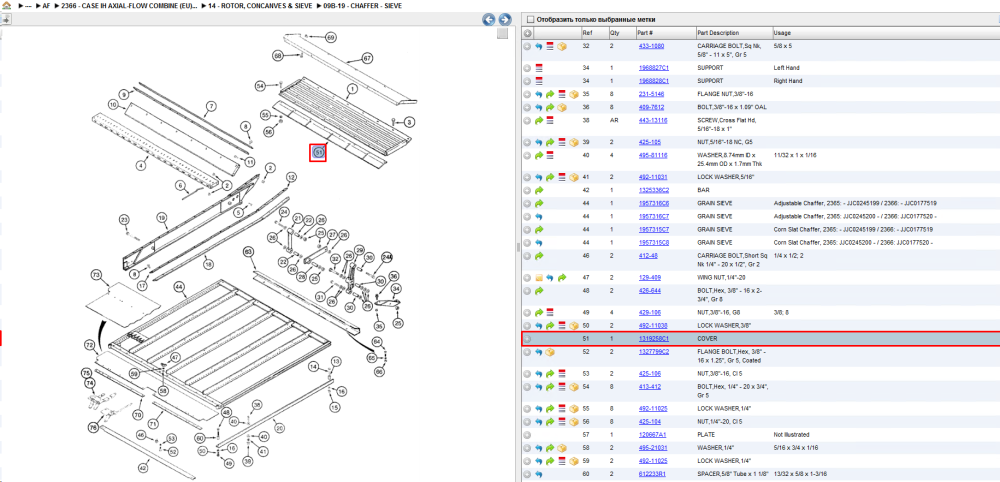Select callout 67 on the diagram
The width and height of the screenshot is (1000, 482).
pos(367,58)
